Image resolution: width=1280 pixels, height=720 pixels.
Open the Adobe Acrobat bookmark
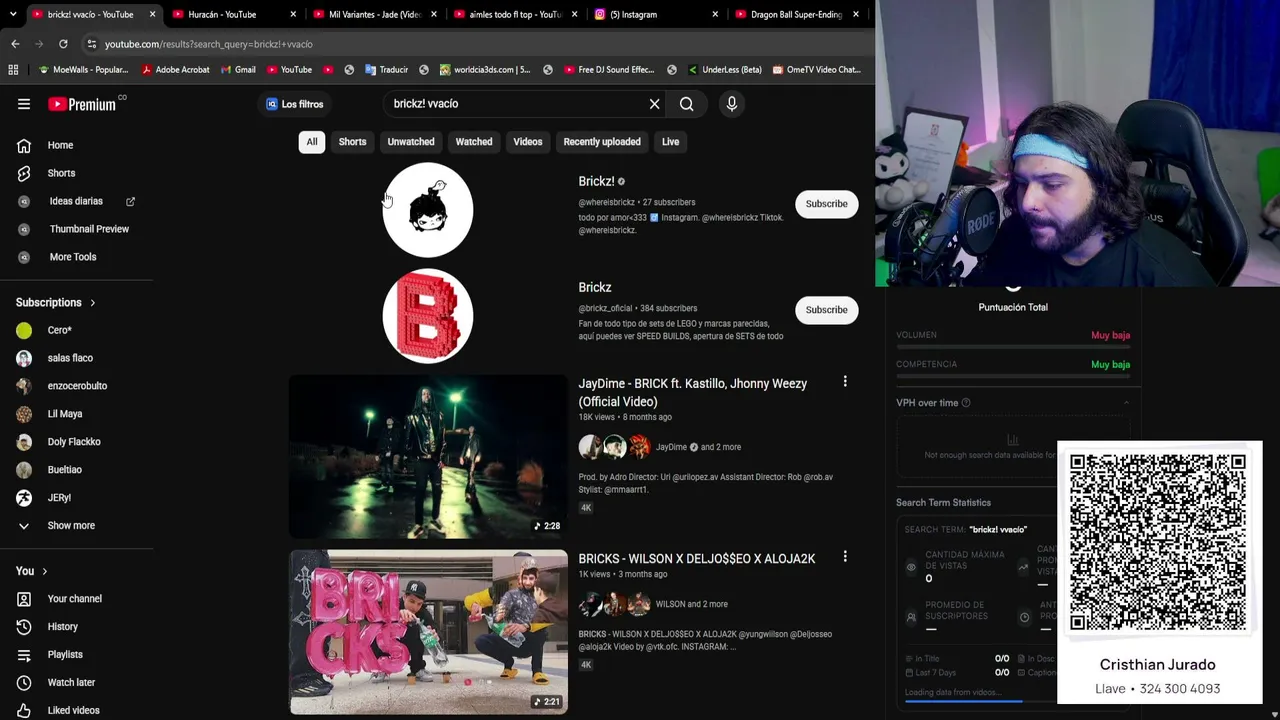[175, 70]
